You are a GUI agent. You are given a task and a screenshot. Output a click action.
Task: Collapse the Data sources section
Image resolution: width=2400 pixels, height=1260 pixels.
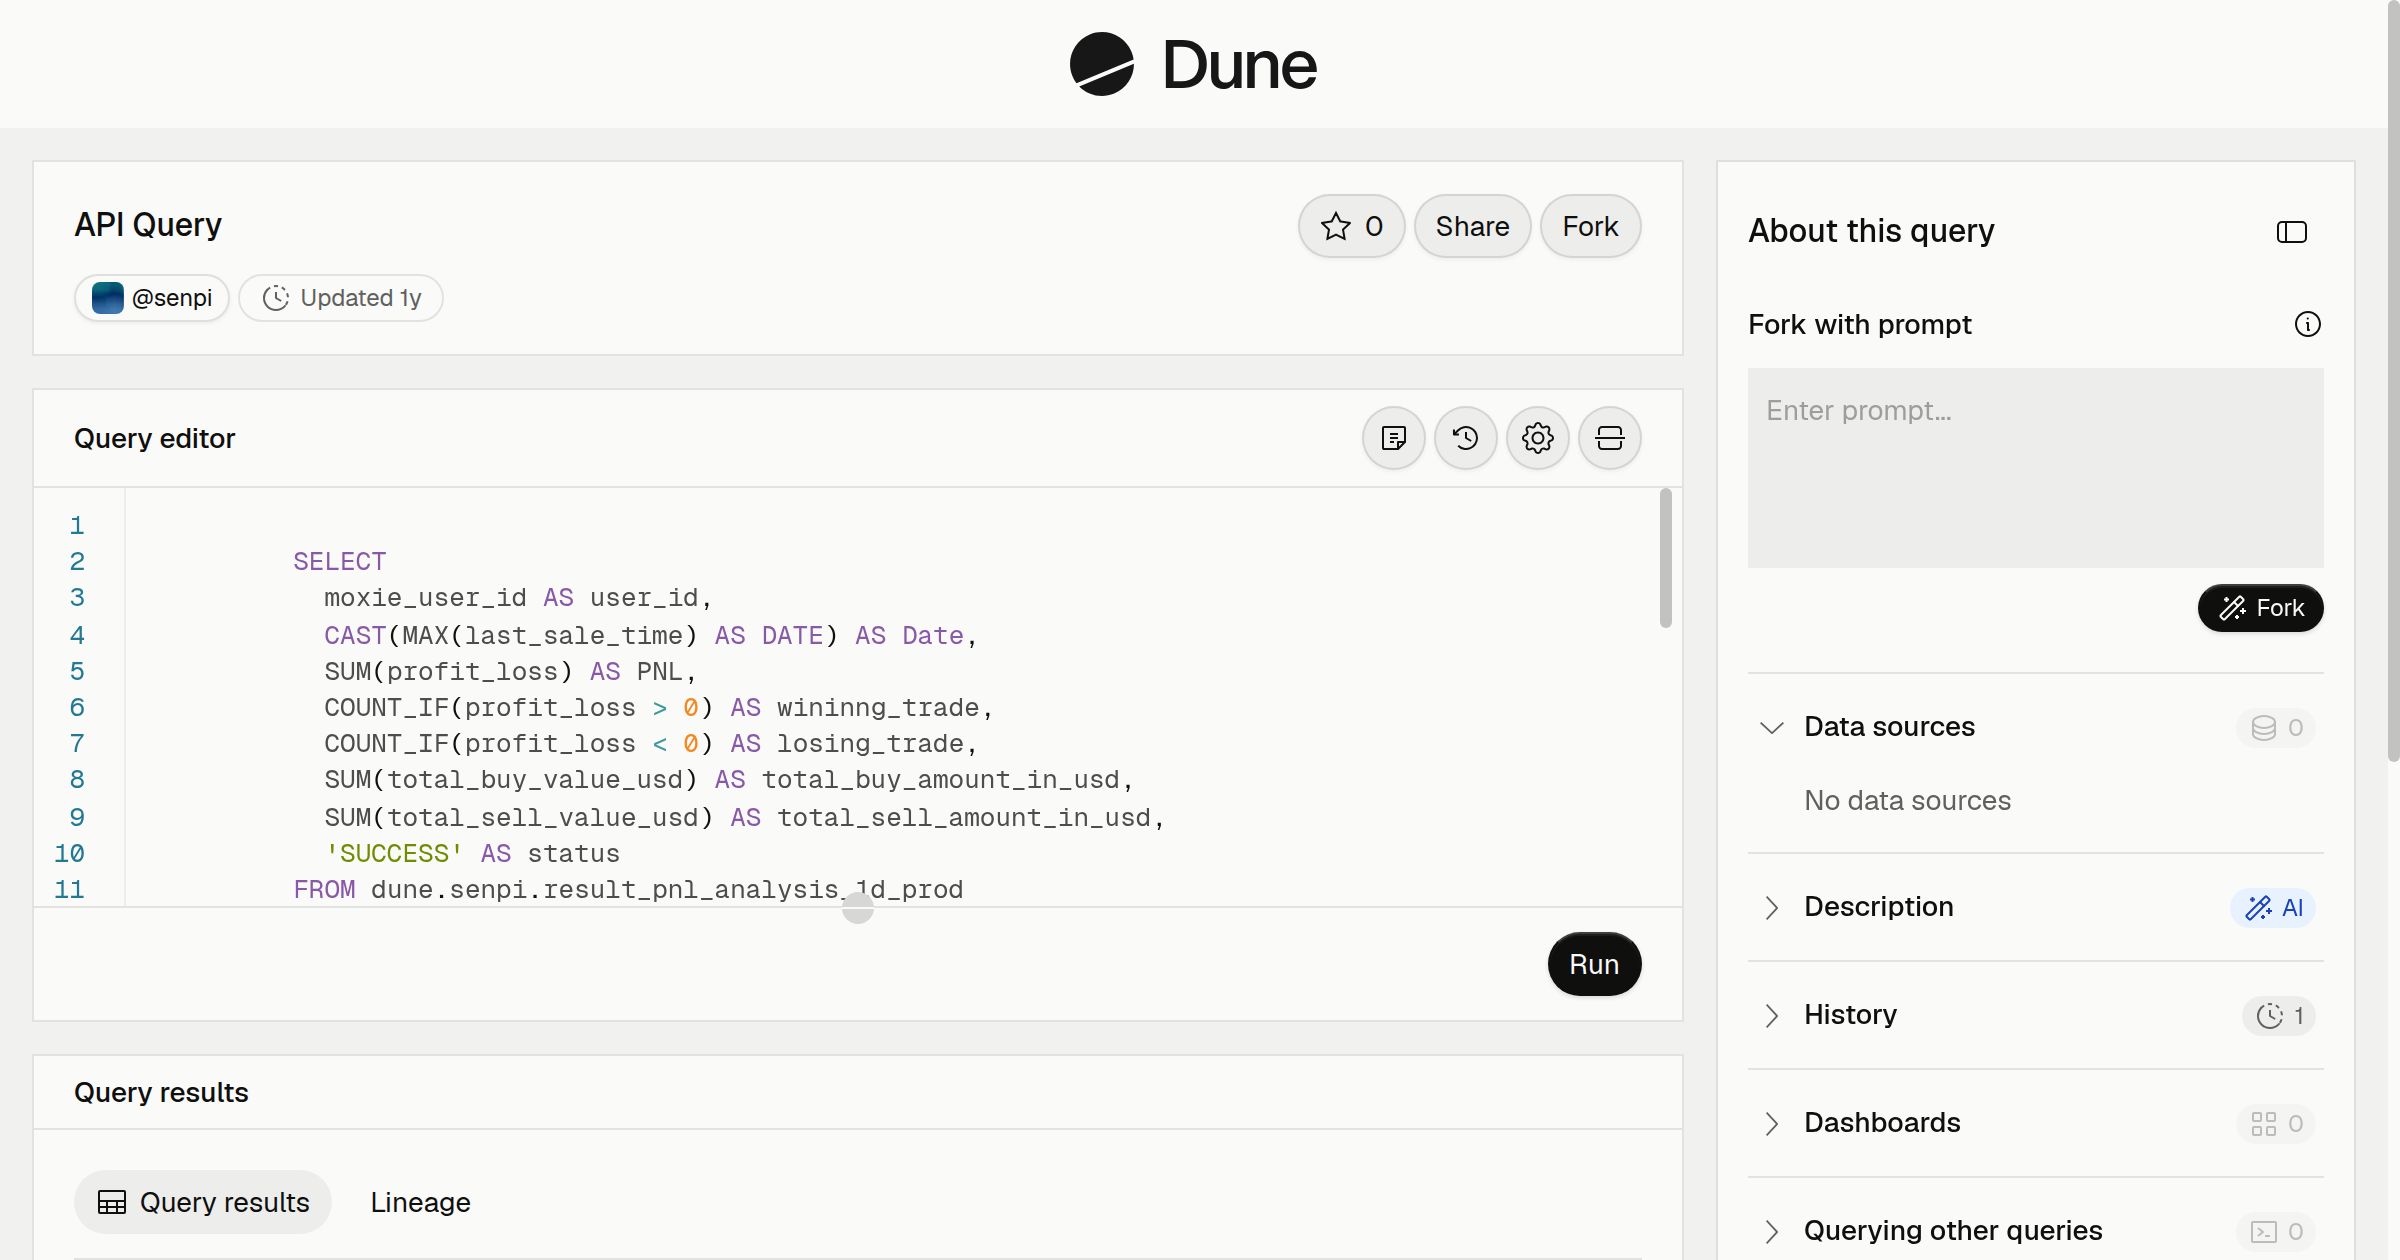(1771, 727)
